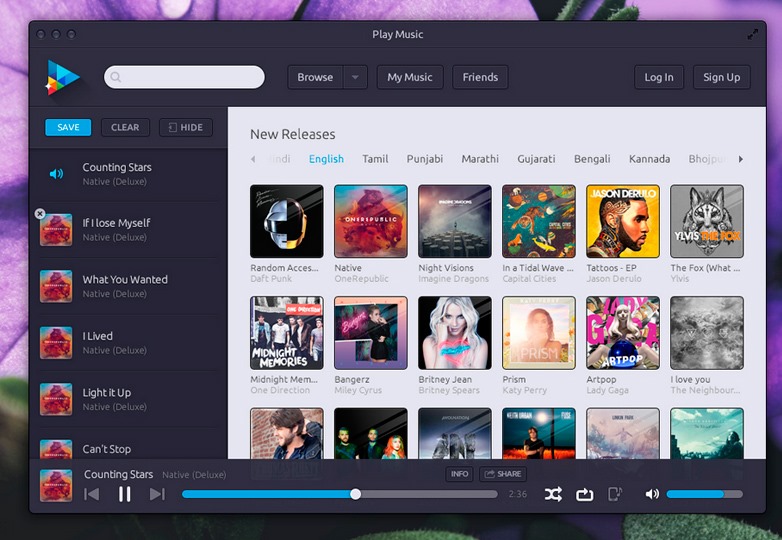
Task: Skip to the next track
Action: pos(157,494)
